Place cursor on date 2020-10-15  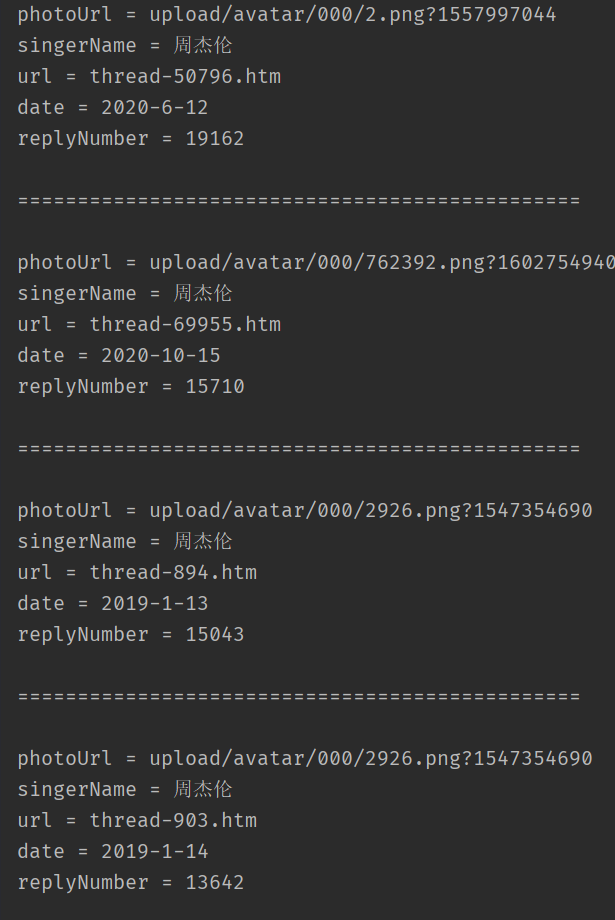pos(119,355)
